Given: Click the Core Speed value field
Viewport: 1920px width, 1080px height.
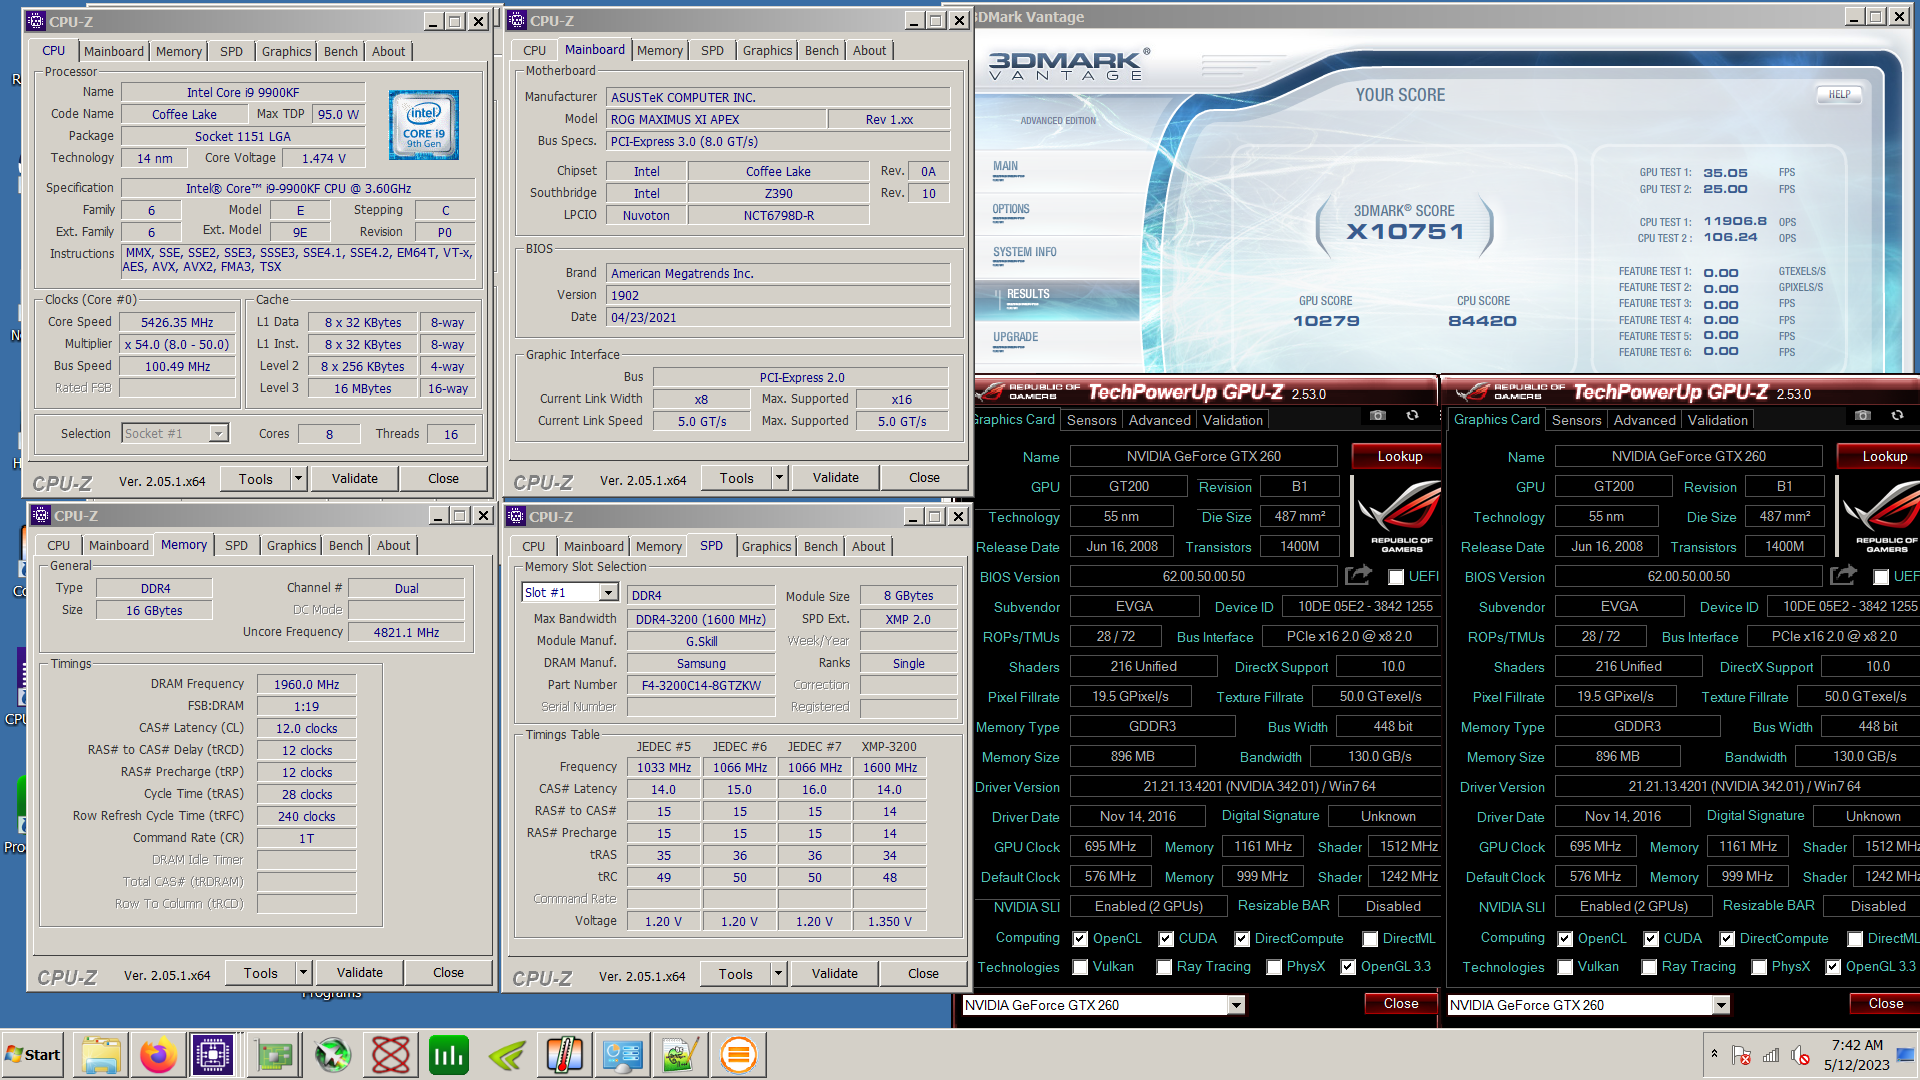Looking at the screenshot, I should pos(177,322).
